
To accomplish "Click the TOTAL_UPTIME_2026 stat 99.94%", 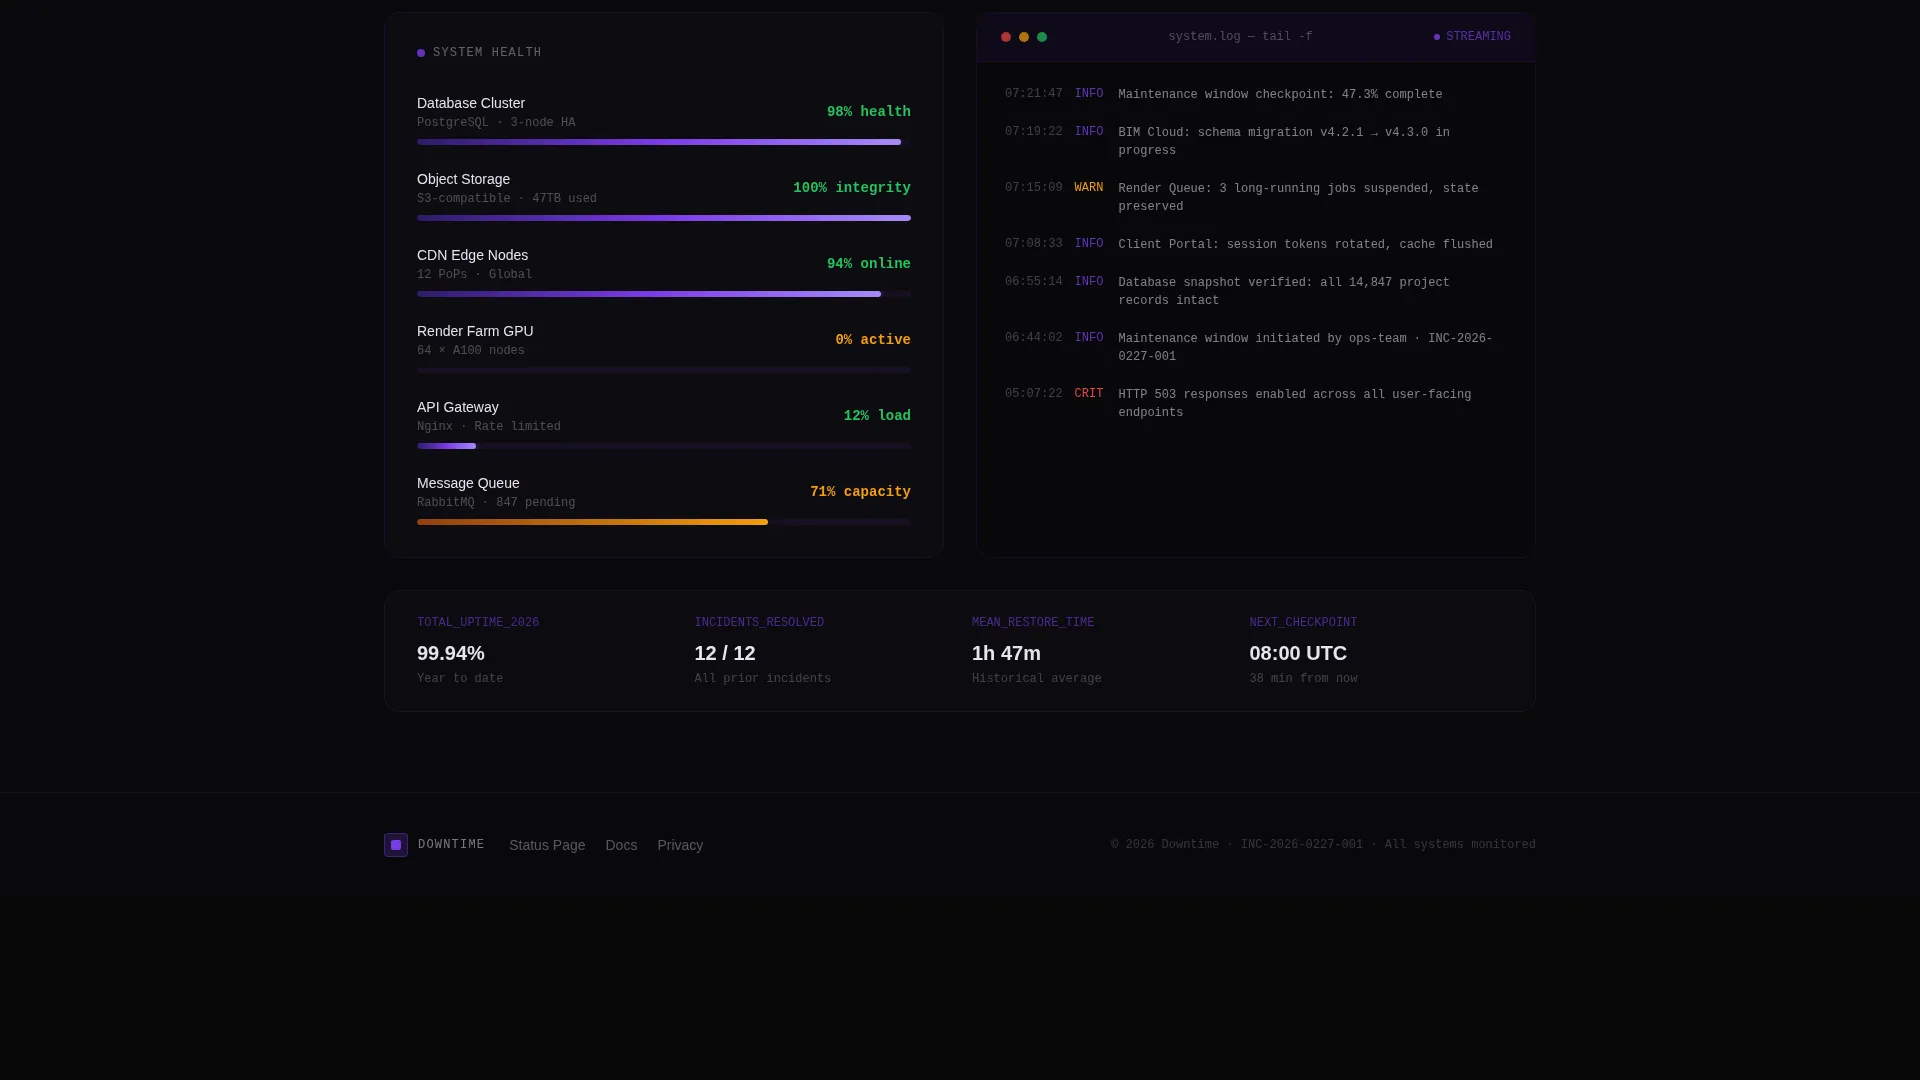I will [x=451, y=653].
